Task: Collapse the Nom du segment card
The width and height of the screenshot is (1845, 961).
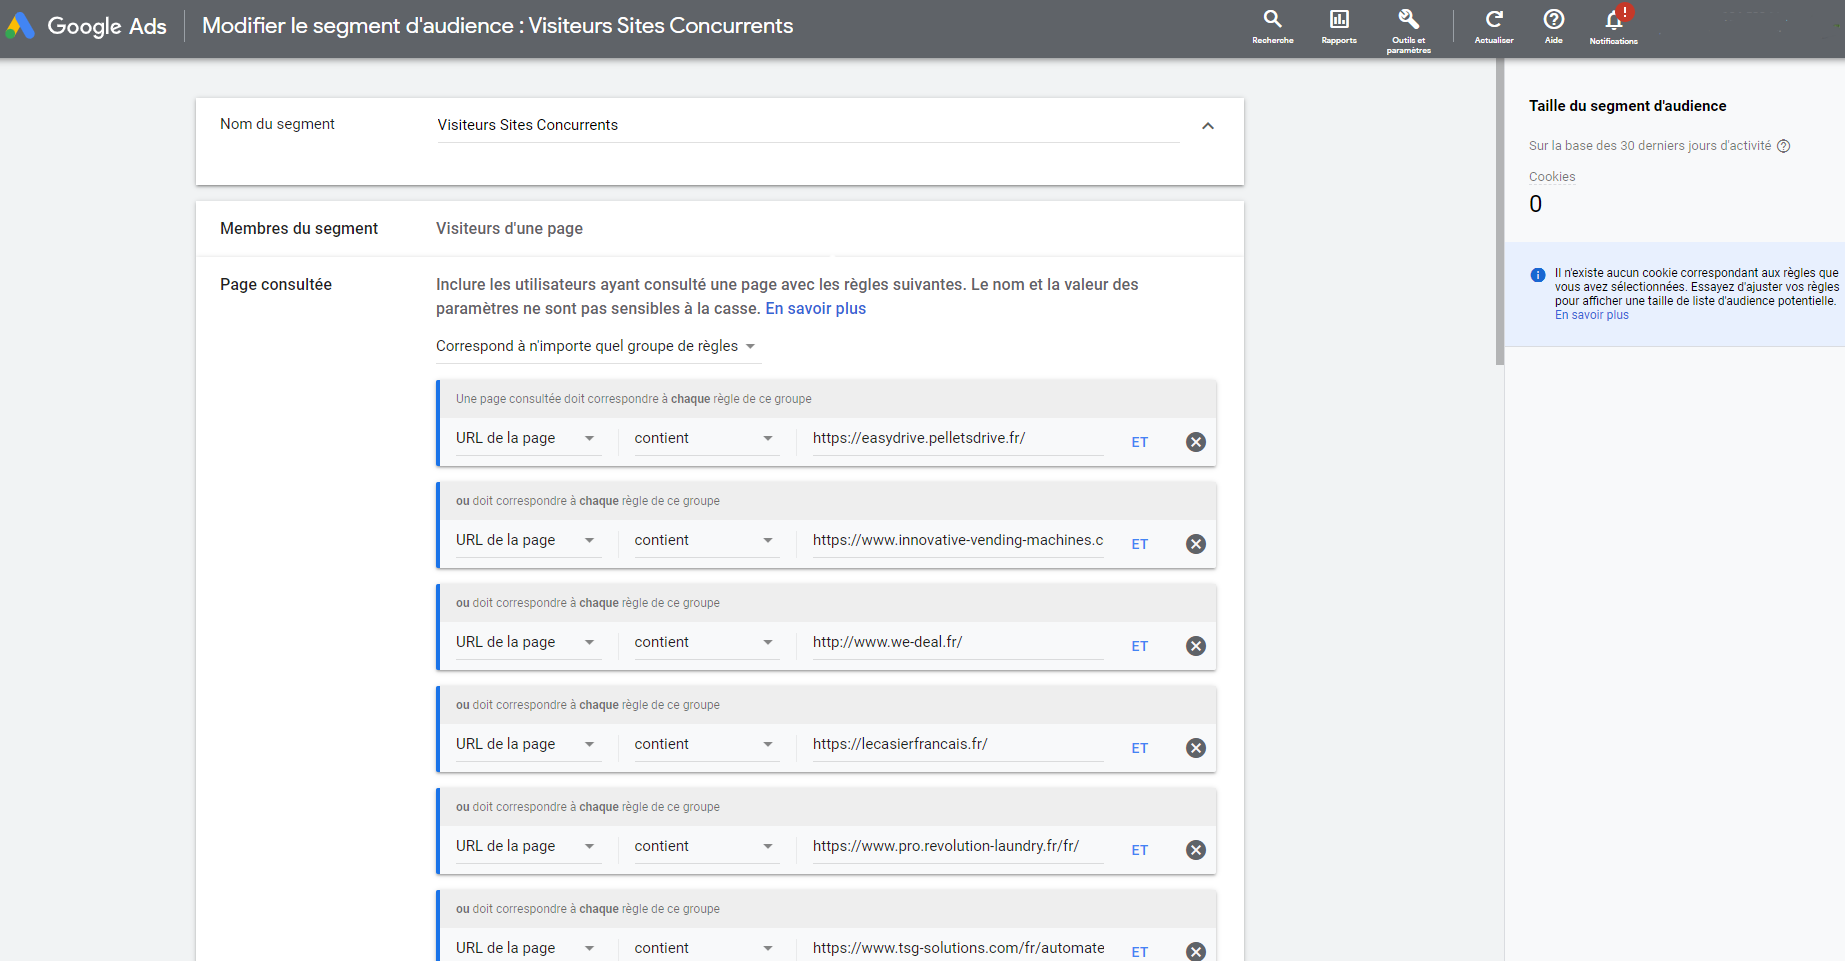Action: coord(1208,126)
